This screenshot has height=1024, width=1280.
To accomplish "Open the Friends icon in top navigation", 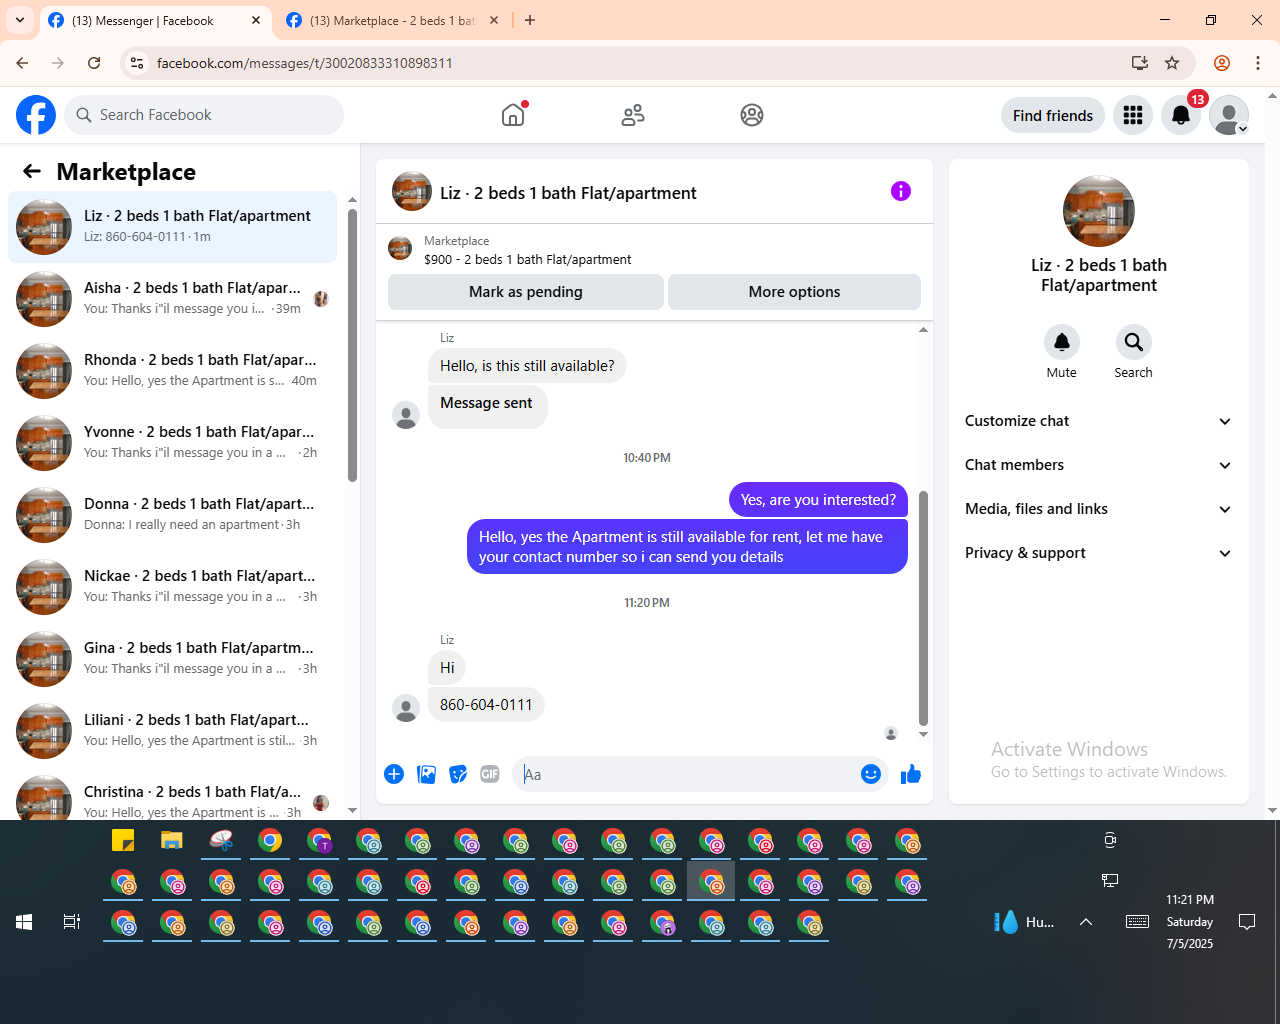I will (x=633, y=115).
